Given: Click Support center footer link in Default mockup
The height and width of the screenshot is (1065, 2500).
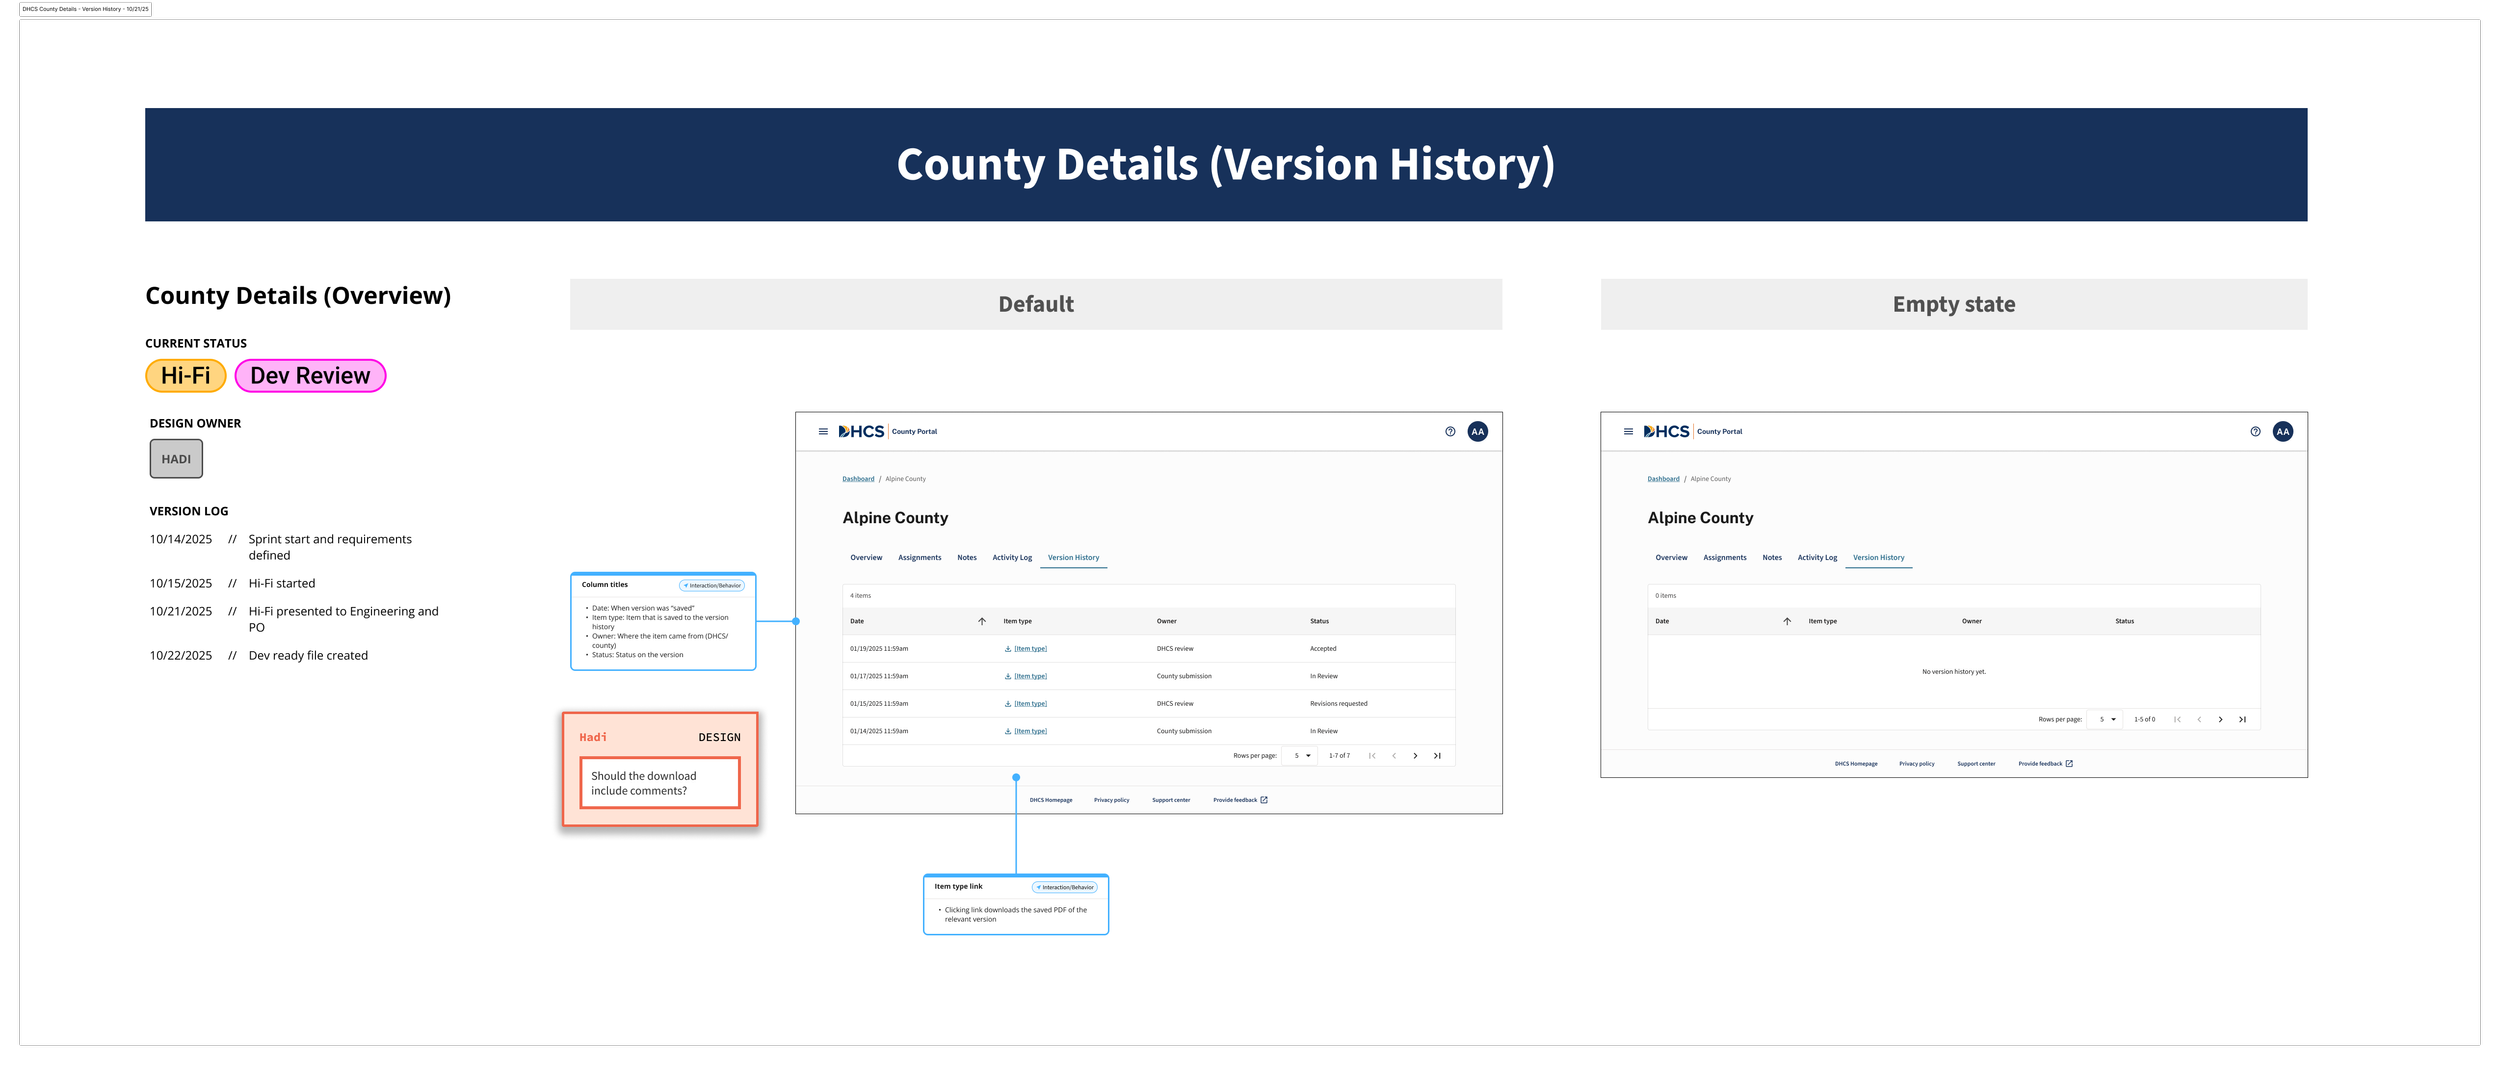Looking at the screenshot, I should click(x=1171, y=800).
